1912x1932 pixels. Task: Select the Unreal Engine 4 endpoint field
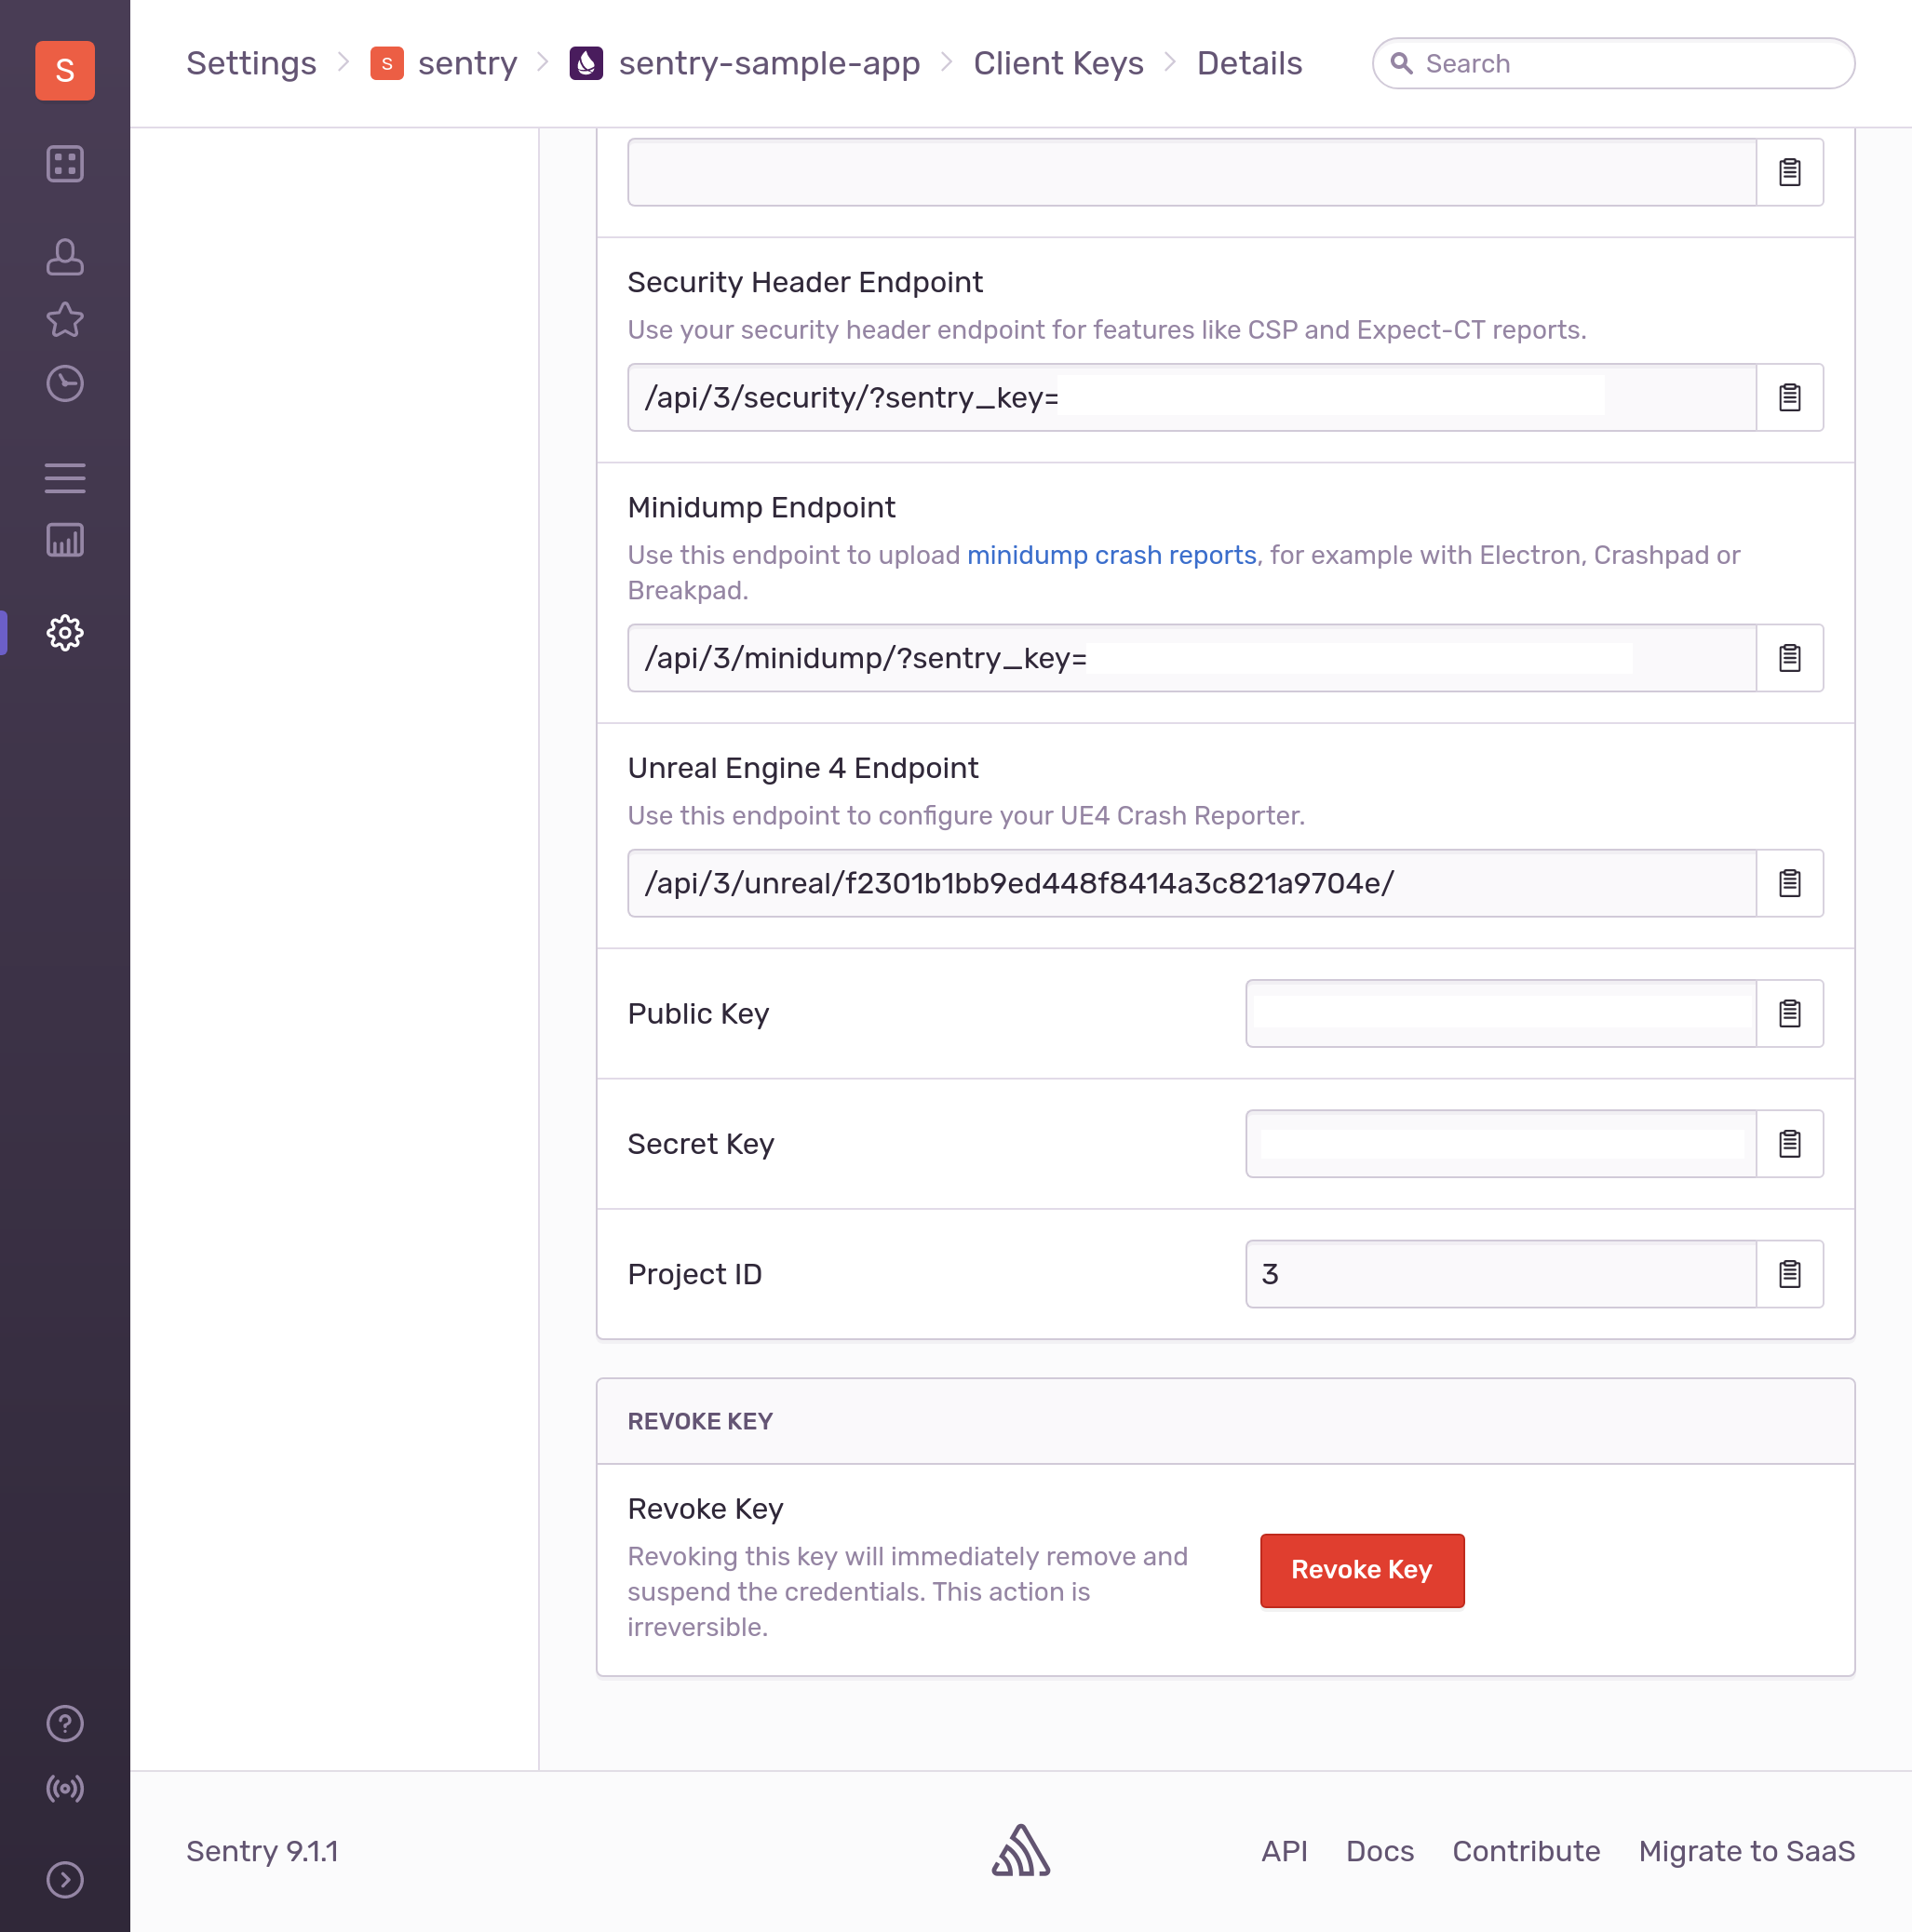(1191, 883)
